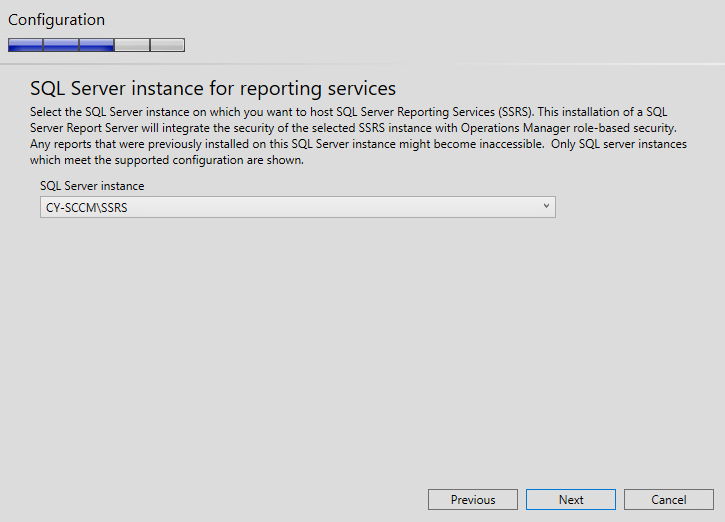Go back with the Previous button
725x522 pixels.
pyautogui.click(x=473, y=499)
